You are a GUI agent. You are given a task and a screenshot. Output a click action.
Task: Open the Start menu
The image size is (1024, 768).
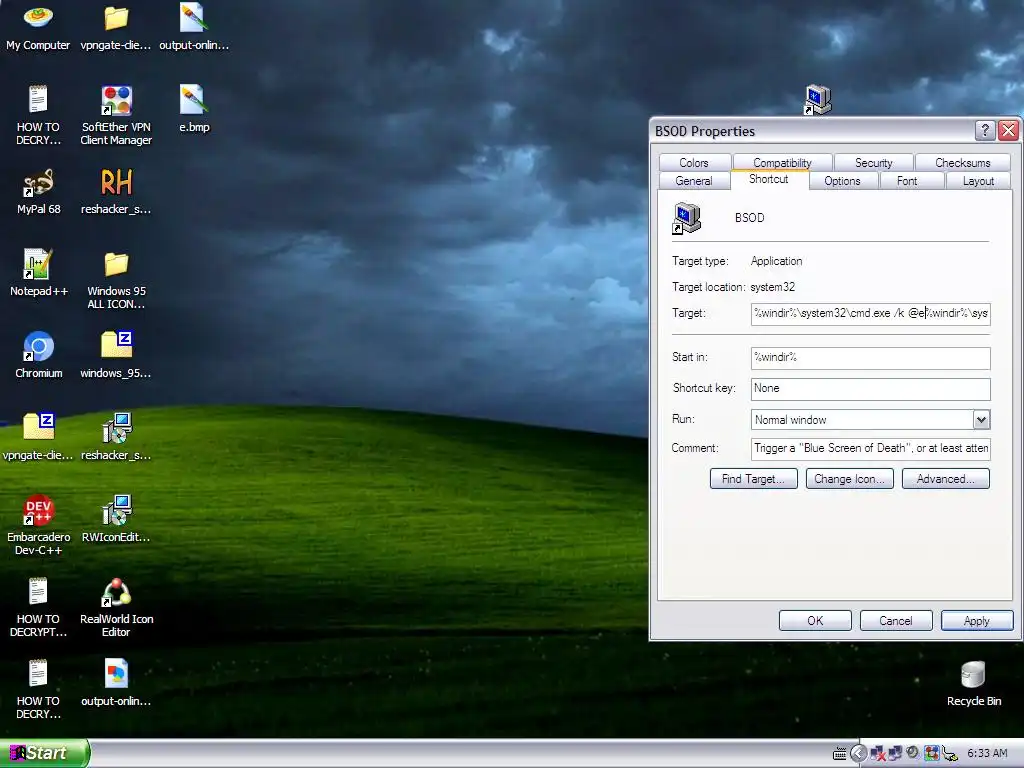44,753
